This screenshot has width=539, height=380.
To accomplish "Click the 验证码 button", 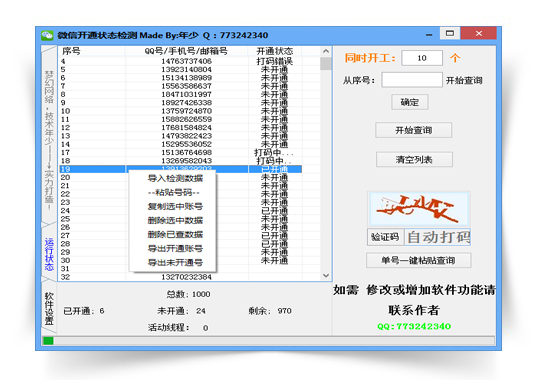I will tap(385, 237).
